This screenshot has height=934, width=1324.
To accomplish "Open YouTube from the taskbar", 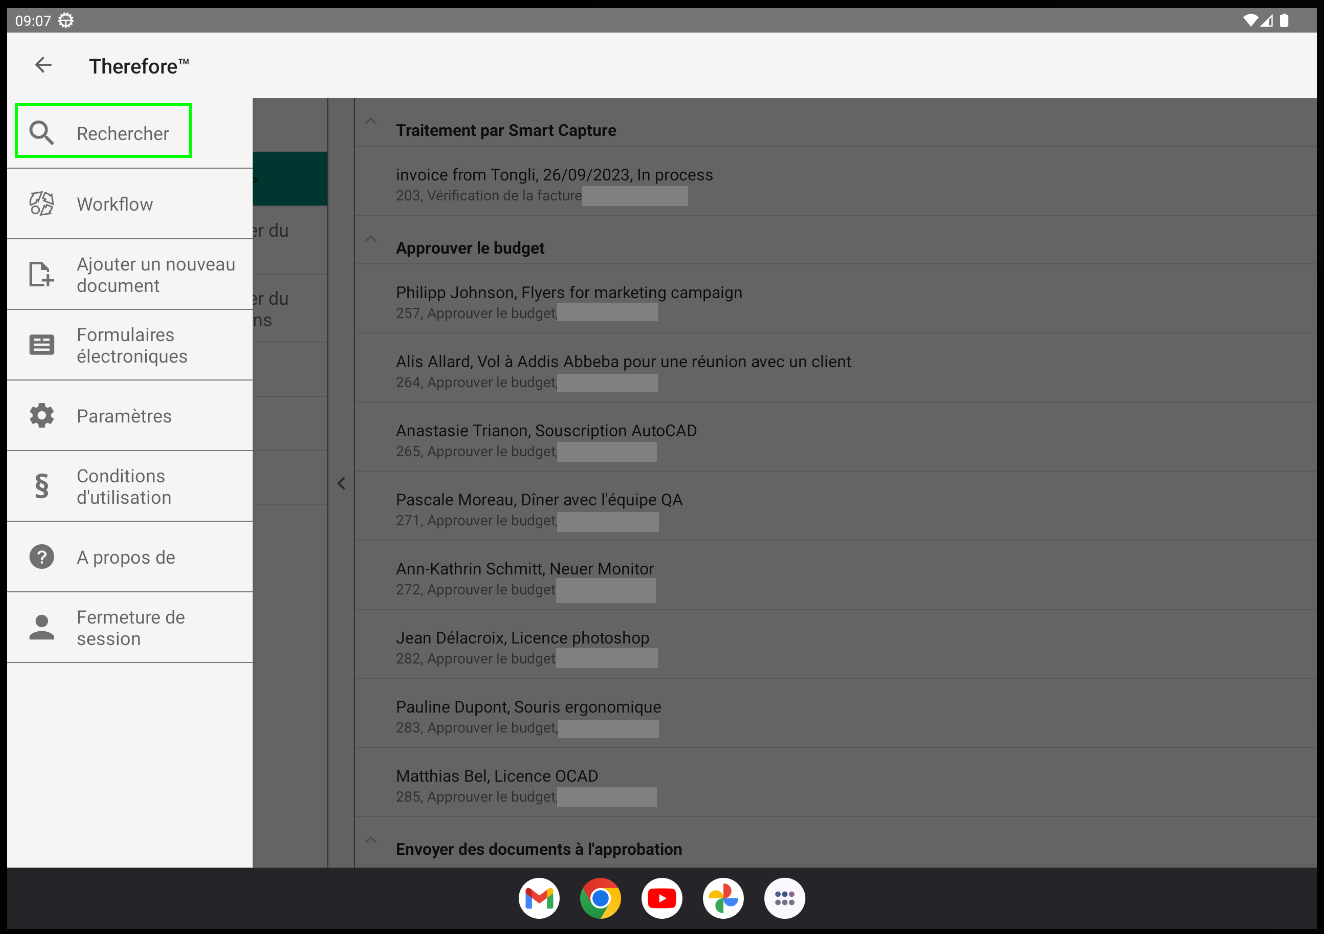I will [661, 898].
